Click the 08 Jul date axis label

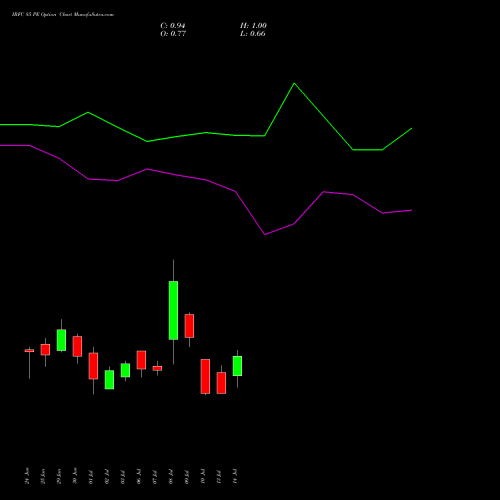click(x=171, y=476)
